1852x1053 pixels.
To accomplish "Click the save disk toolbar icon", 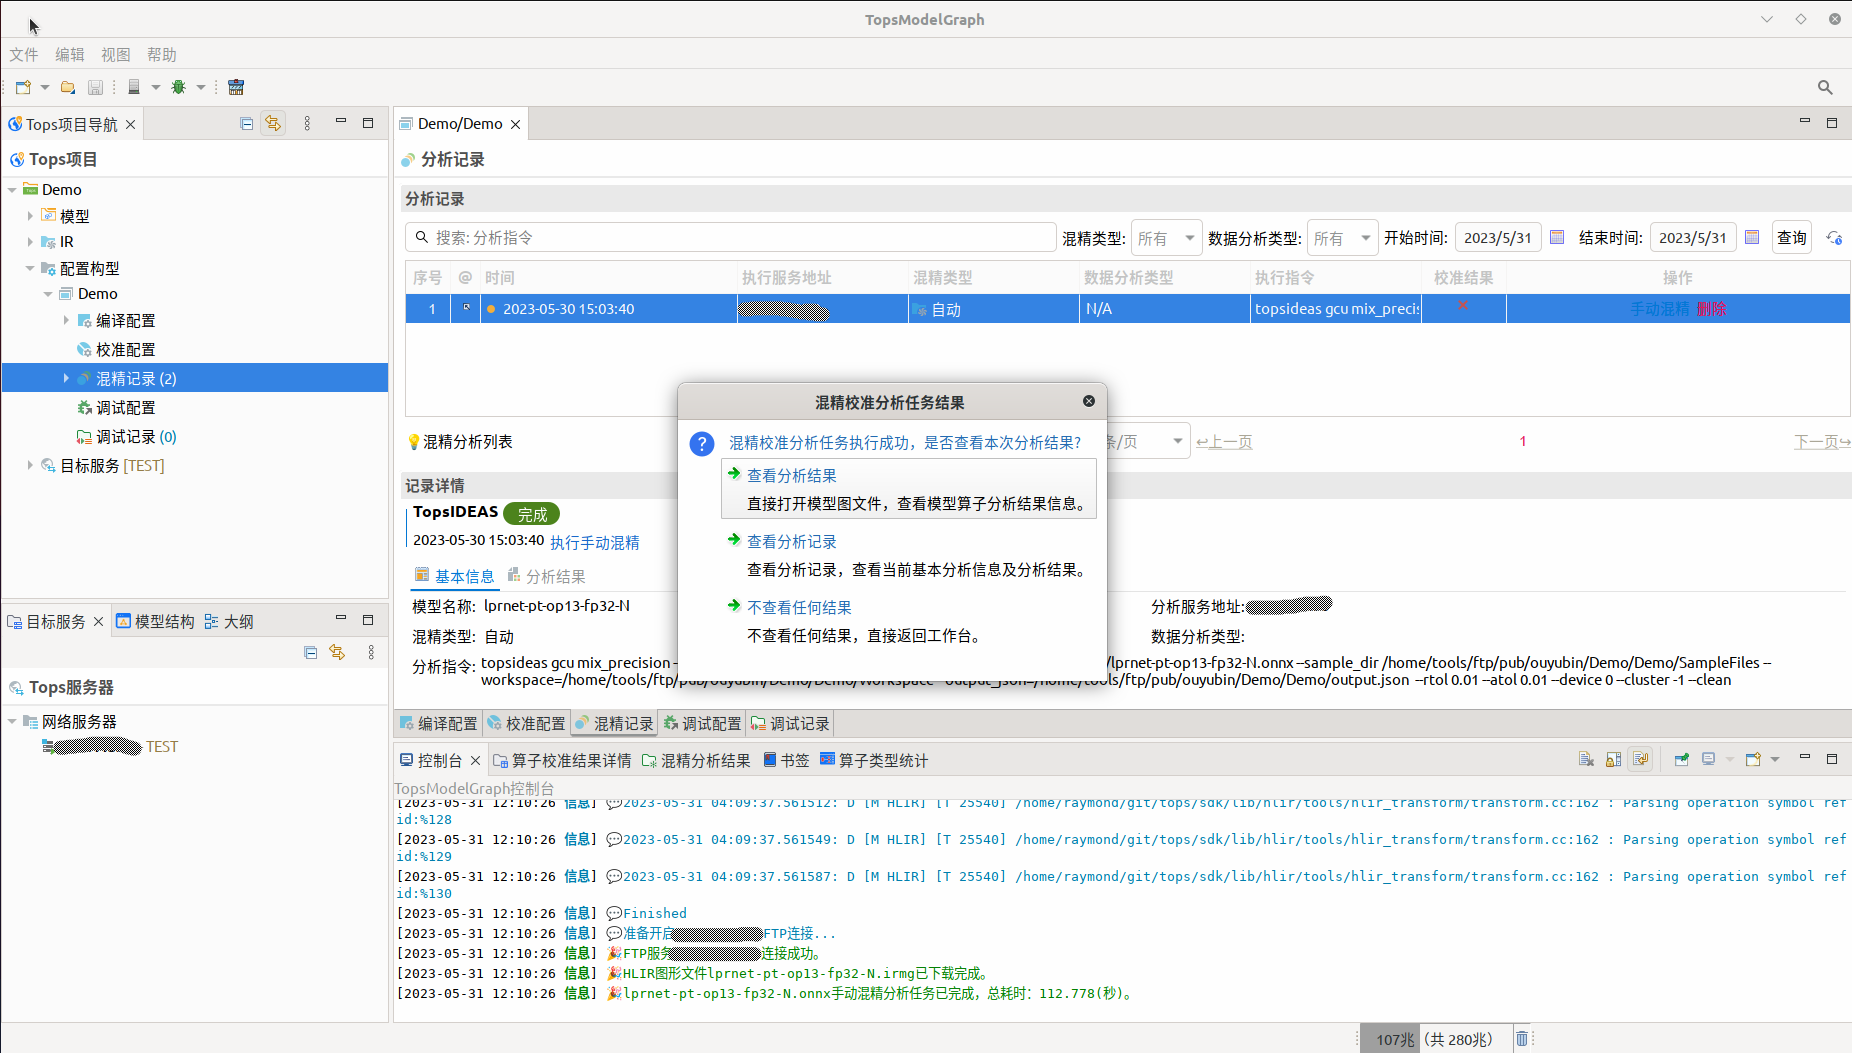I will [95, 87].
